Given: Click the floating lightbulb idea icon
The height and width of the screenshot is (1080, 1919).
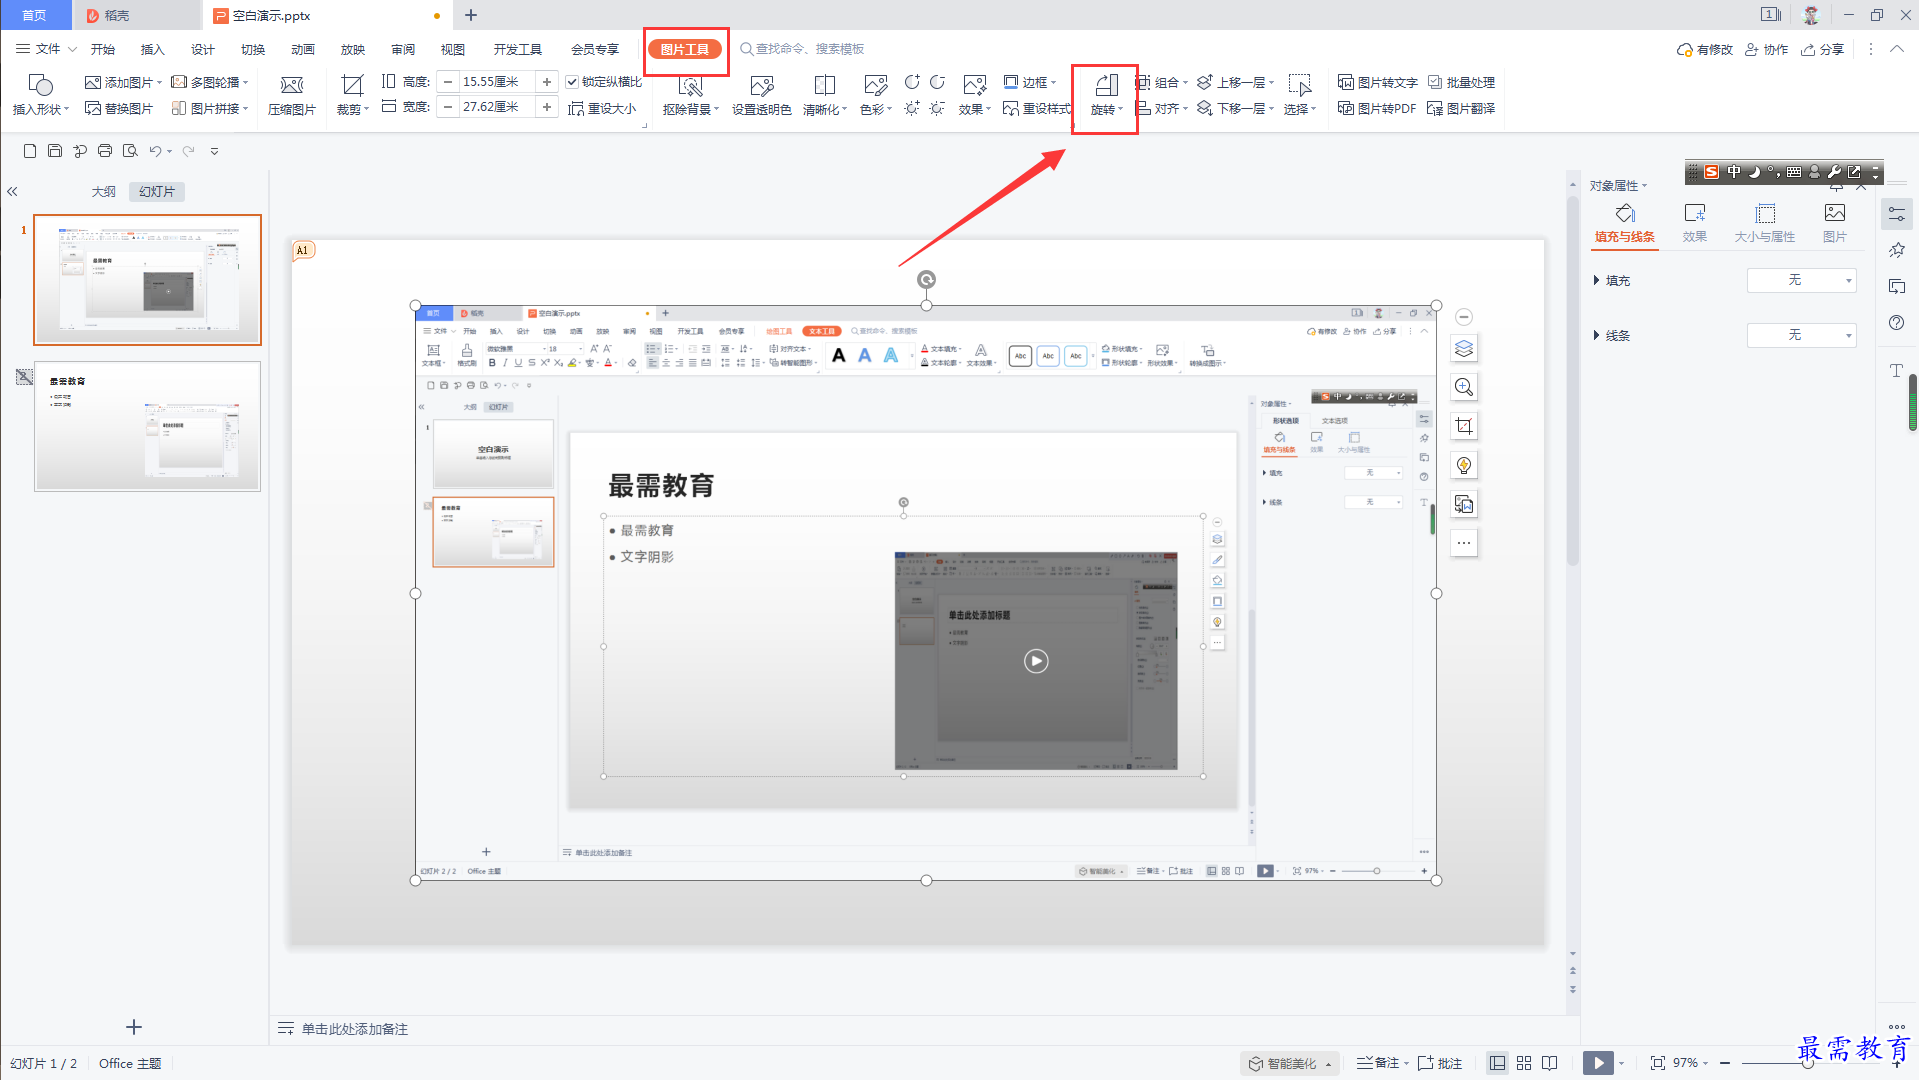Looking at the screenshot, I should pyautogui.click(x=1464, y=466).
